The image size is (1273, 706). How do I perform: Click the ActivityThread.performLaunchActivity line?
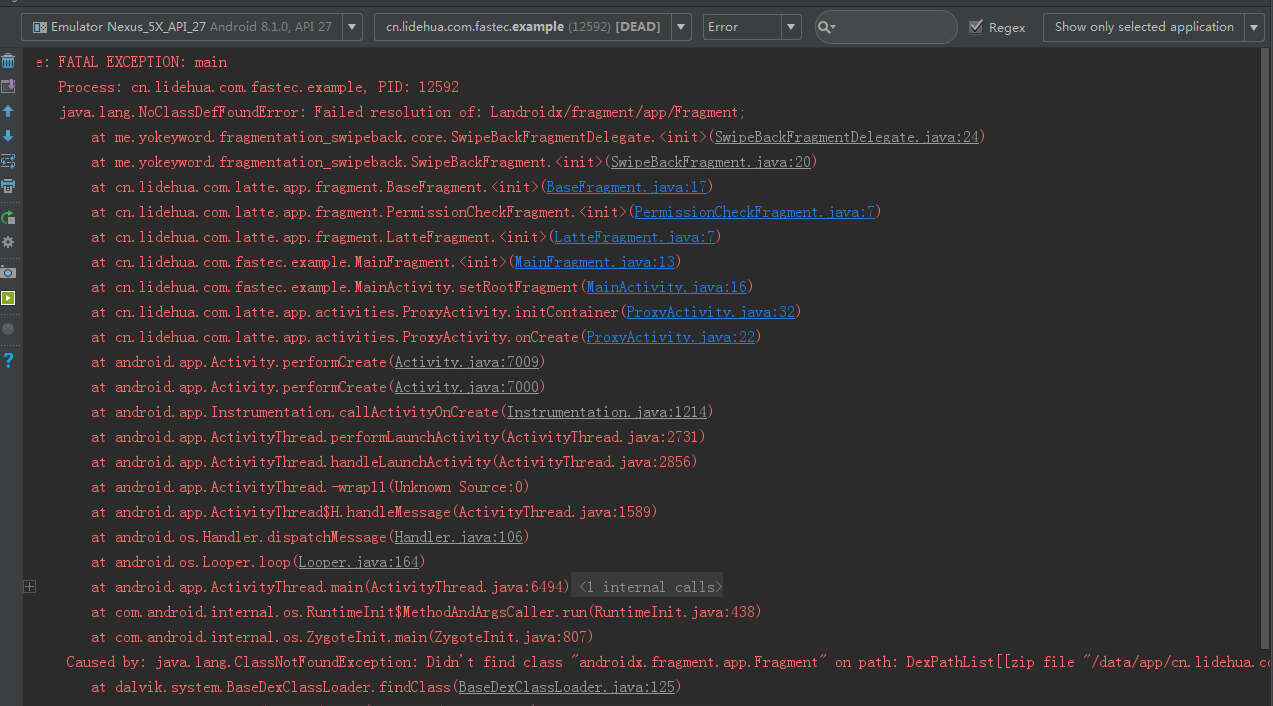[x=398, y=437]
